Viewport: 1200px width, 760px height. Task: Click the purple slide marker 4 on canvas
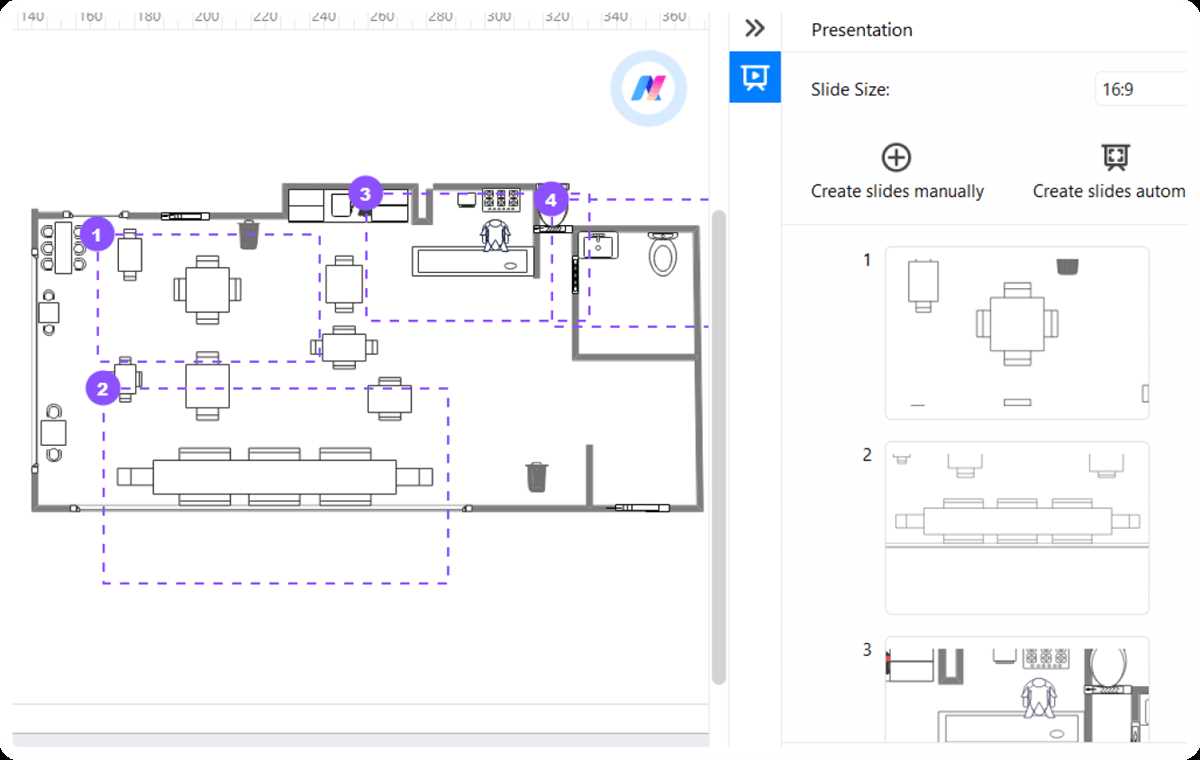pos(550,201)
